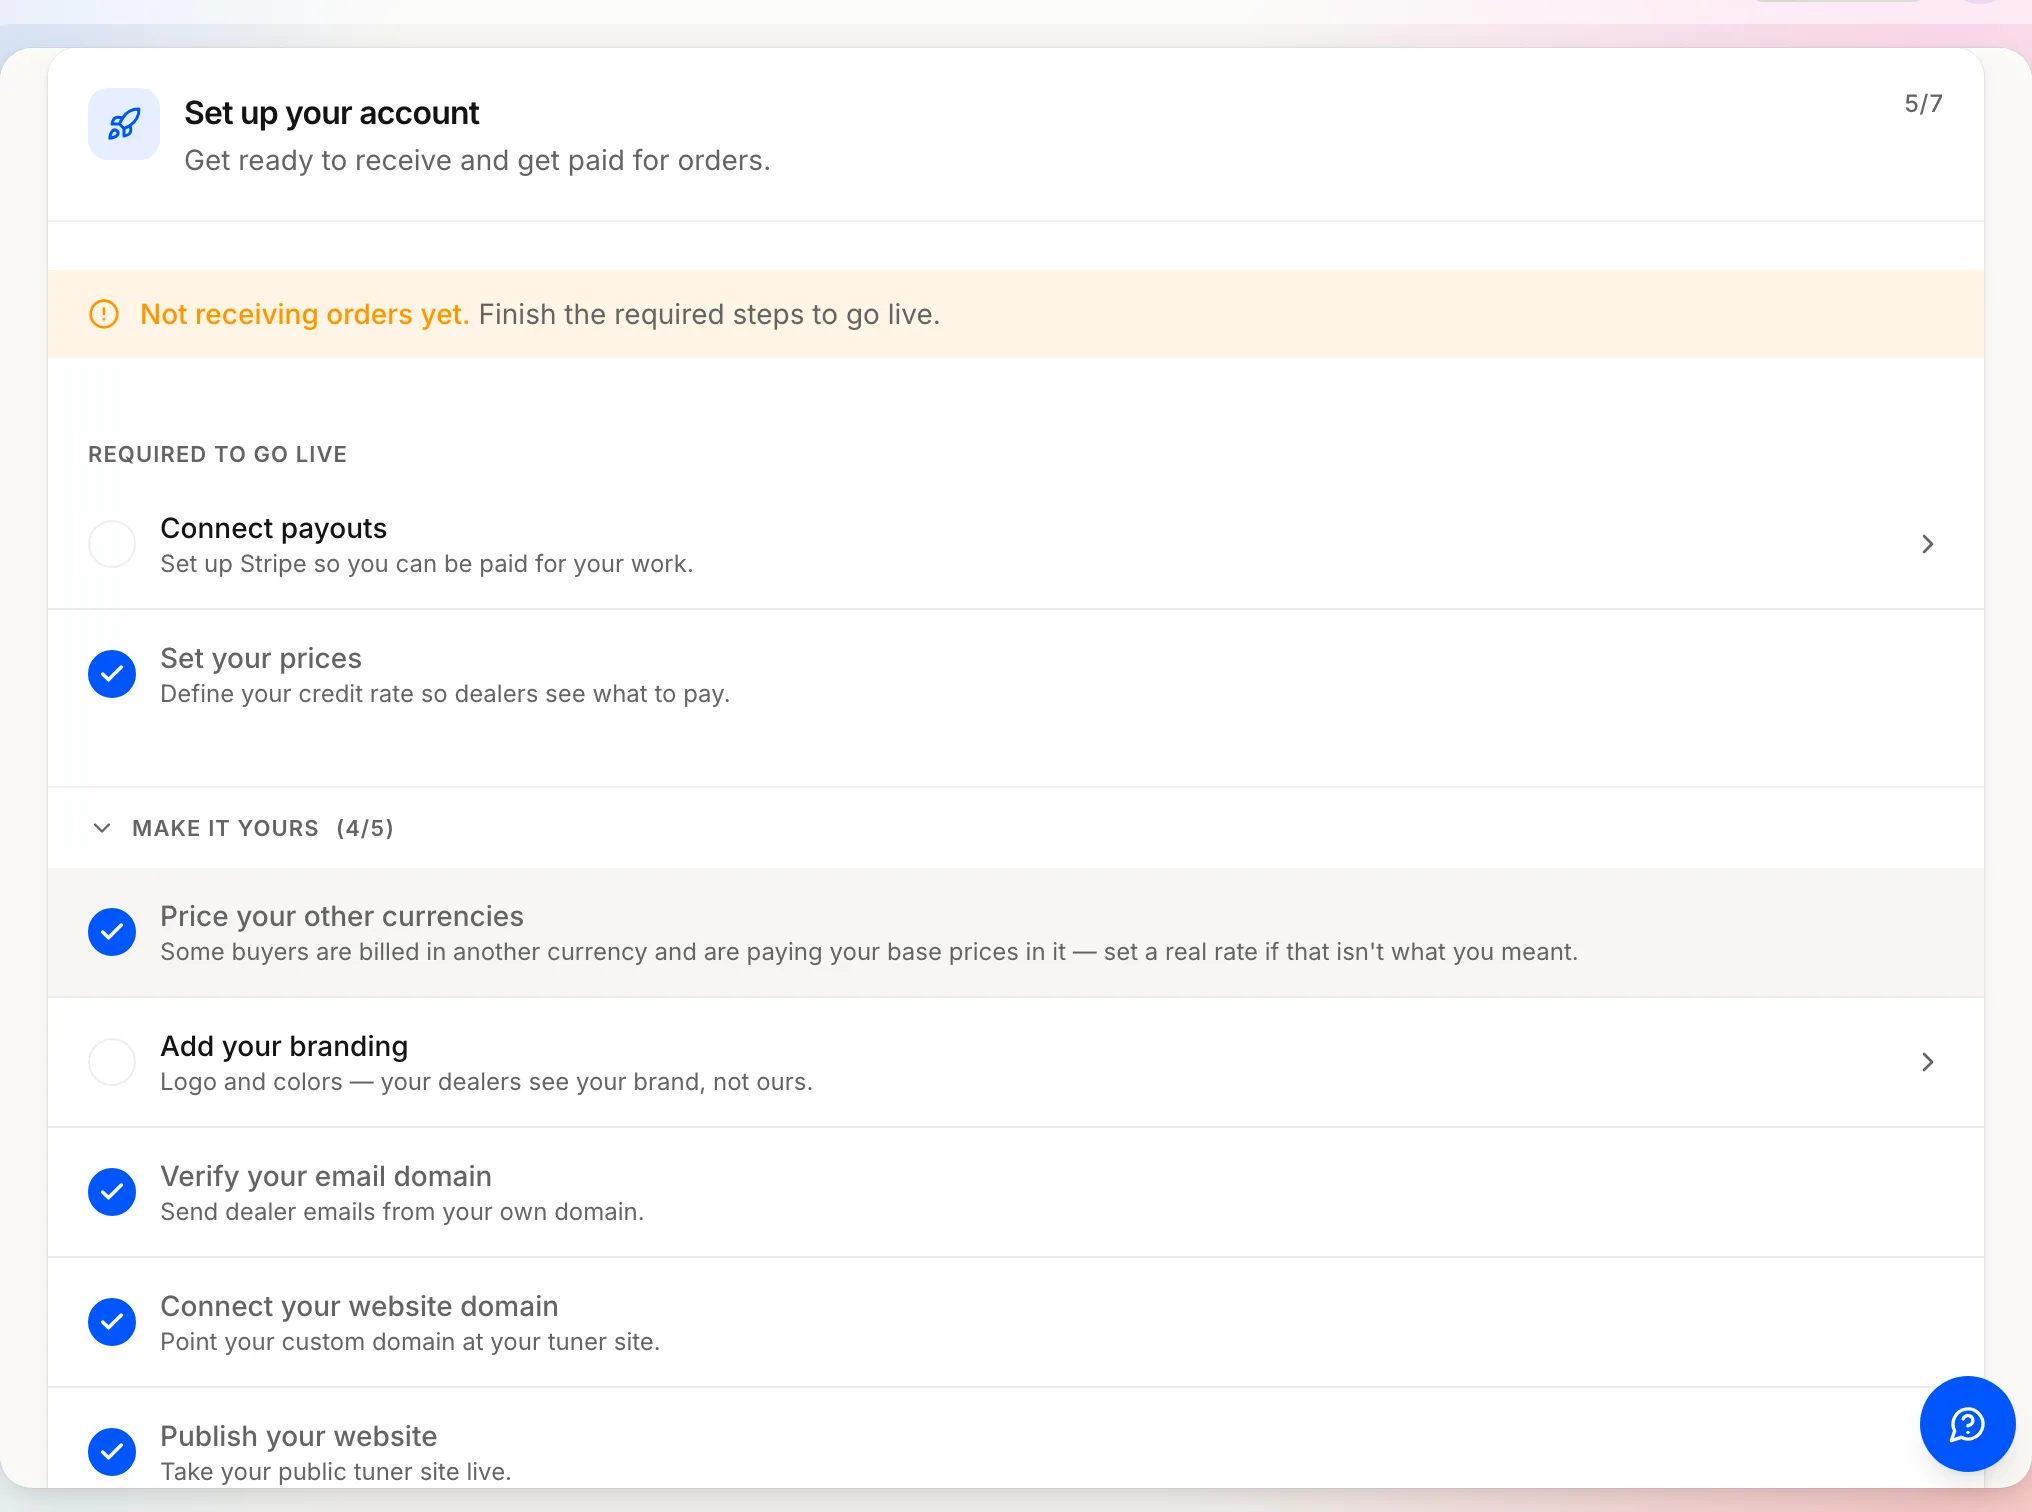Click the 5/7 progress counter

point(1923,104)
